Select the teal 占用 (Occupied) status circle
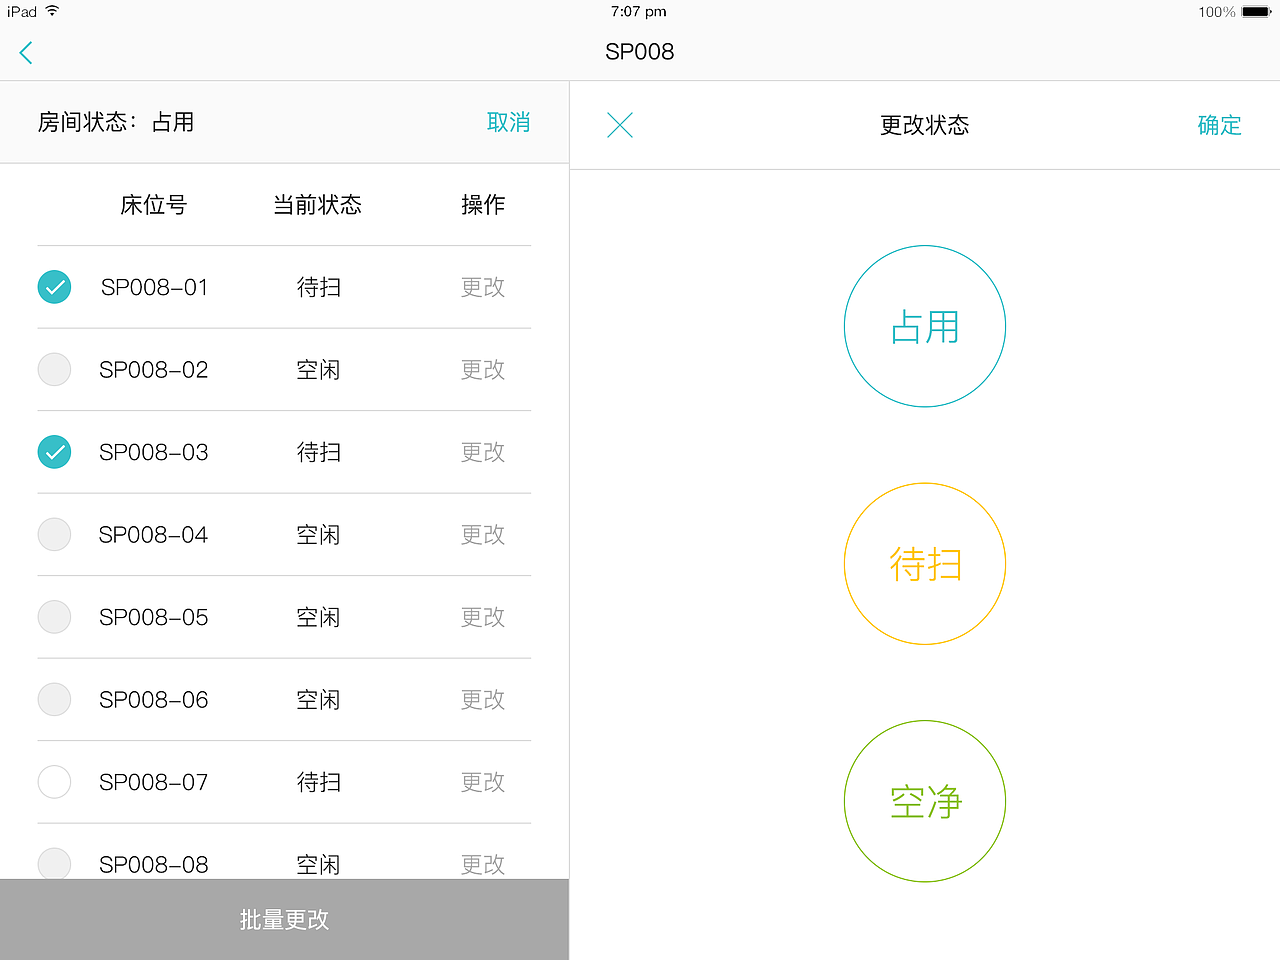The width and height of the screenshot is (1280, 960). 925,325
